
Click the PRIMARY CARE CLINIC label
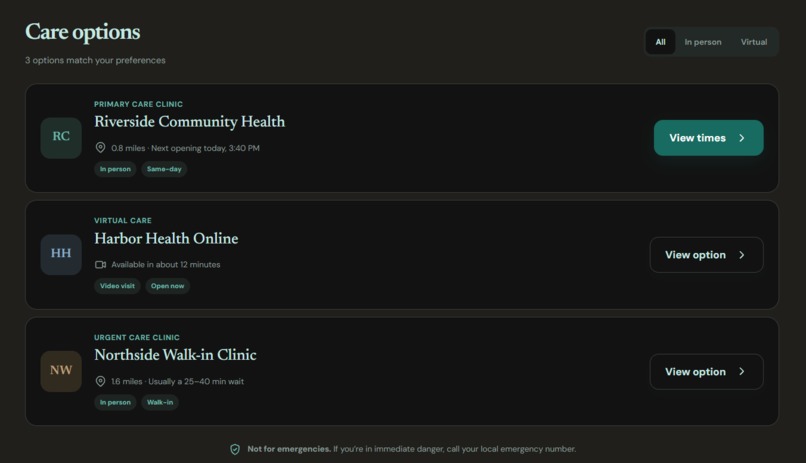(x=138, y=104)
